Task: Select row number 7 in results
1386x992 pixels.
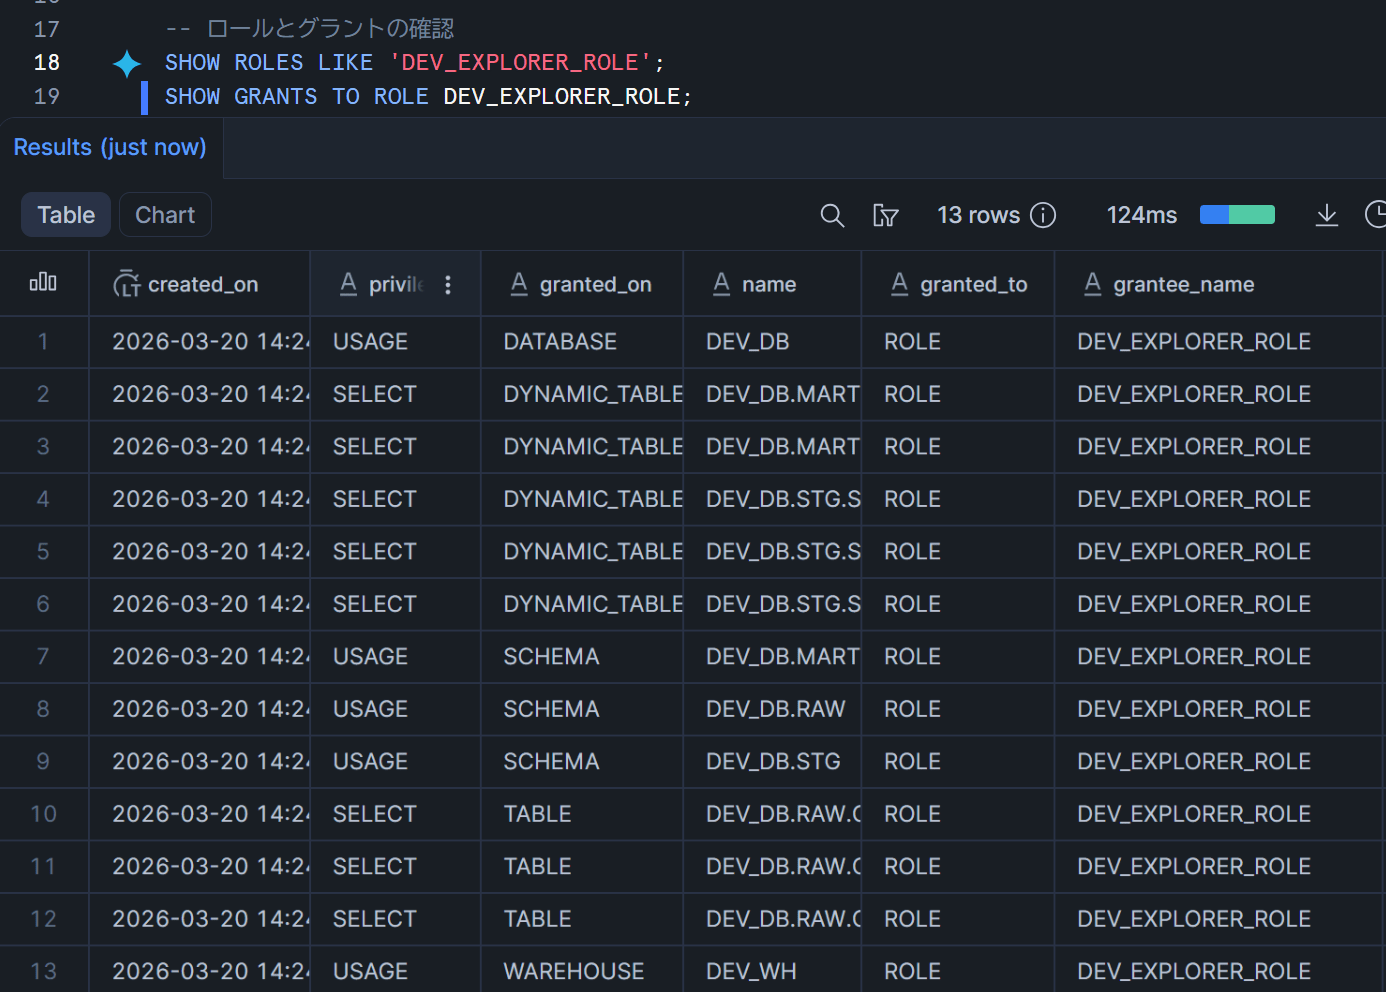Action: point(43,656)
